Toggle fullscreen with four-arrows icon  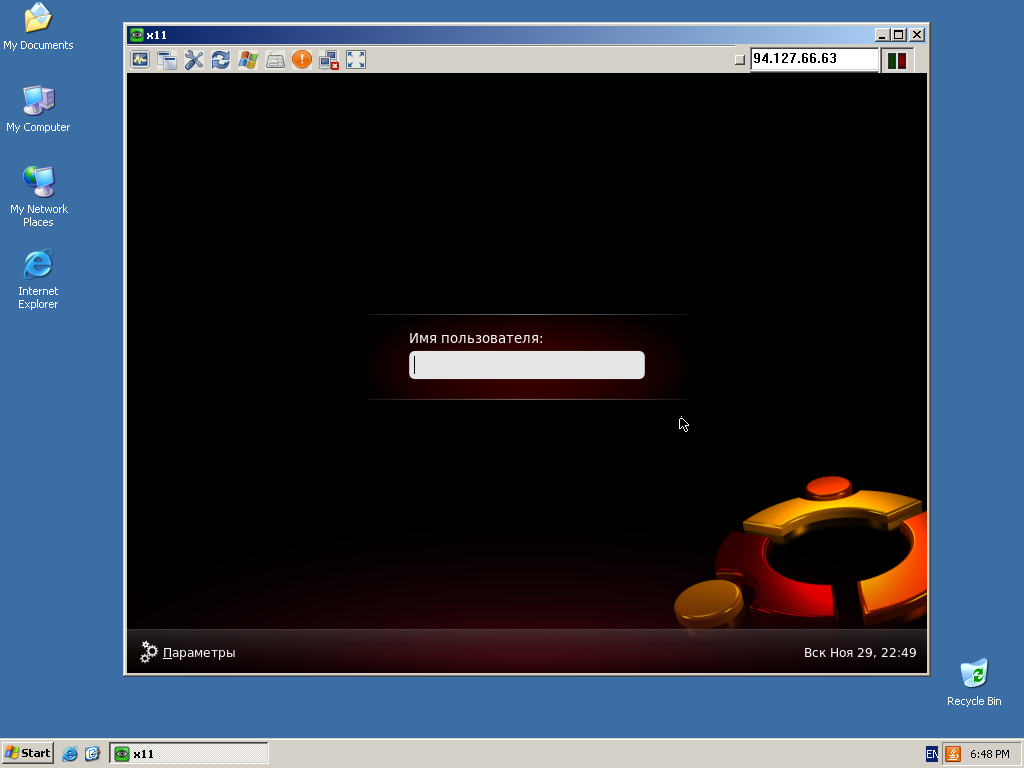coord(356,60)
